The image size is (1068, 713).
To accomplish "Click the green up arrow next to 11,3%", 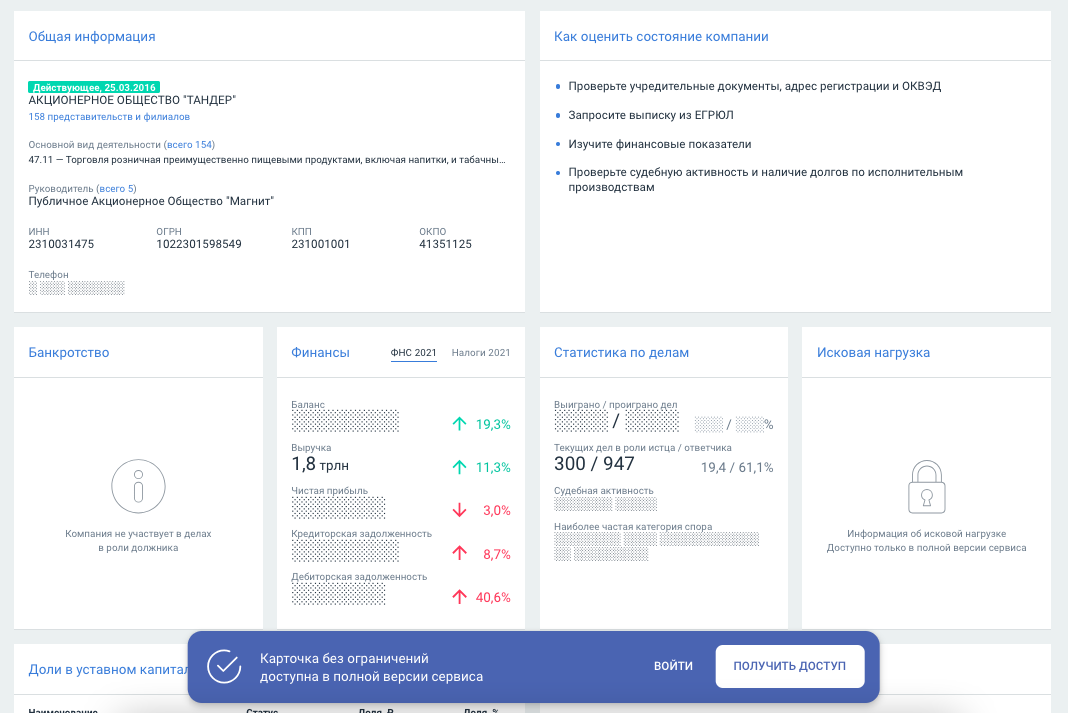I will (x=460, y=466).
